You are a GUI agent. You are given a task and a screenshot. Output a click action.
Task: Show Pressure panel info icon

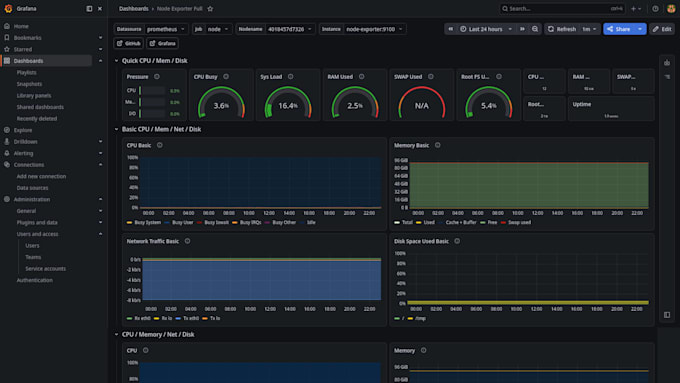[x=157, y=77]
